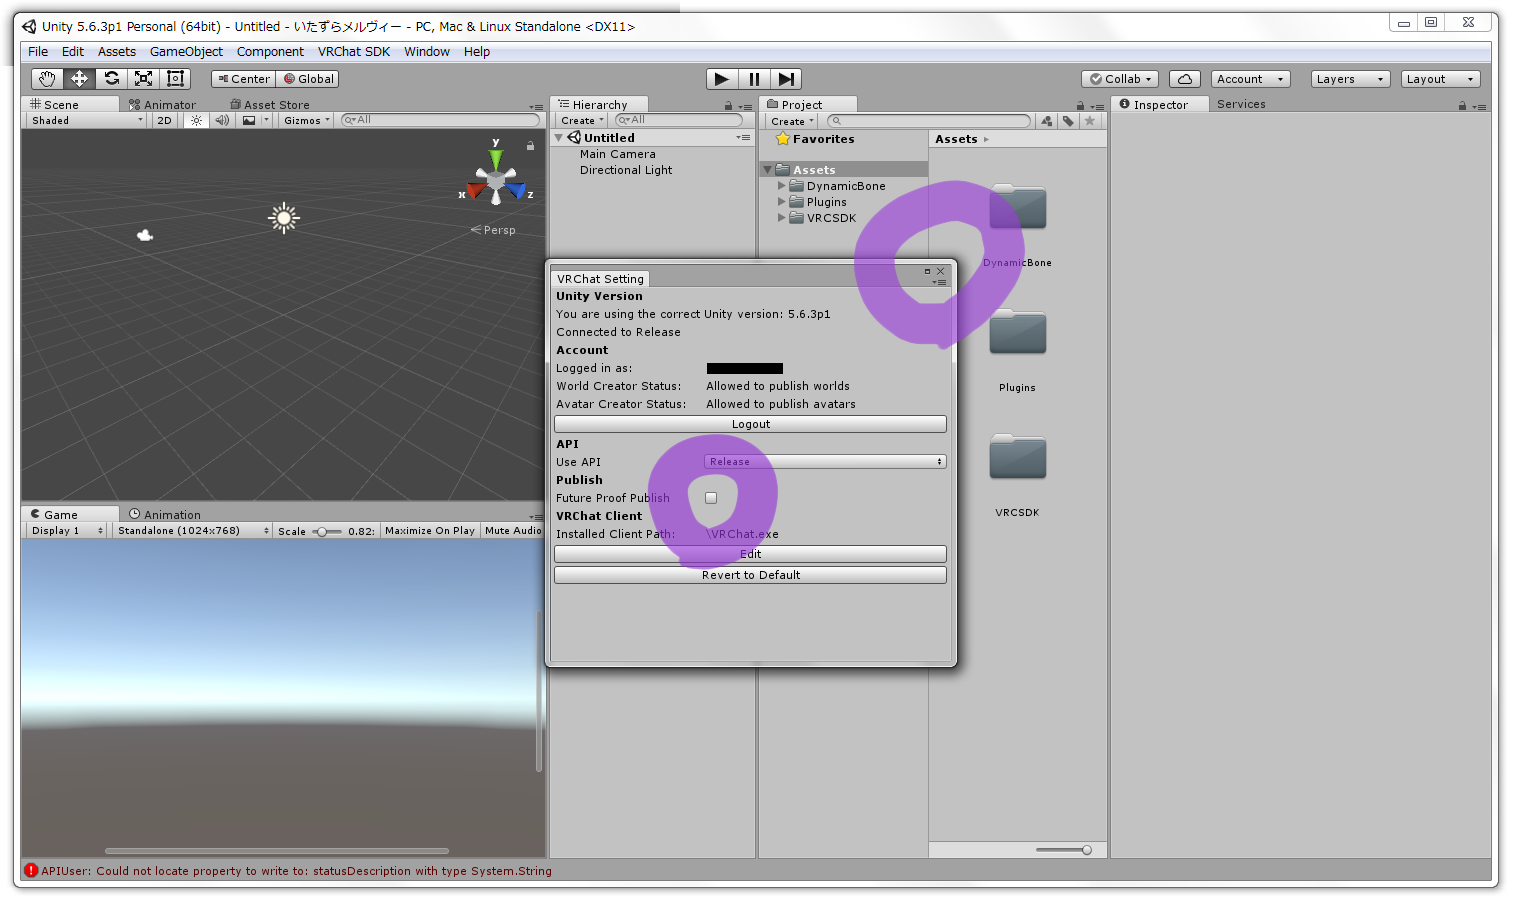Enable the Future Proof Publish checkbox
The image size is (1516, 905).
[711, 498]
